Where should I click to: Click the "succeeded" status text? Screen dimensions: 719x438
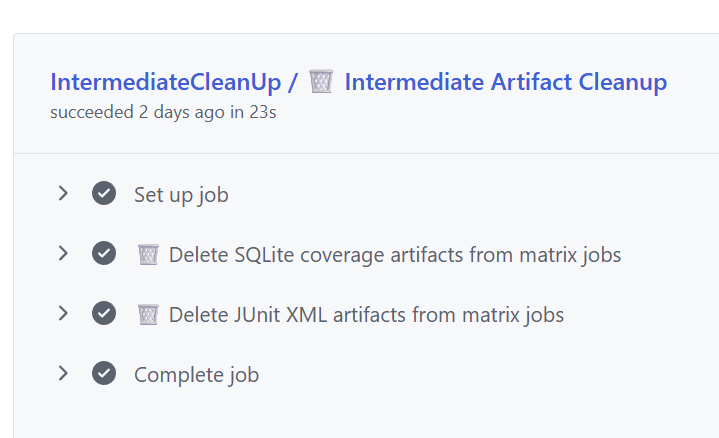pos(92,112)
